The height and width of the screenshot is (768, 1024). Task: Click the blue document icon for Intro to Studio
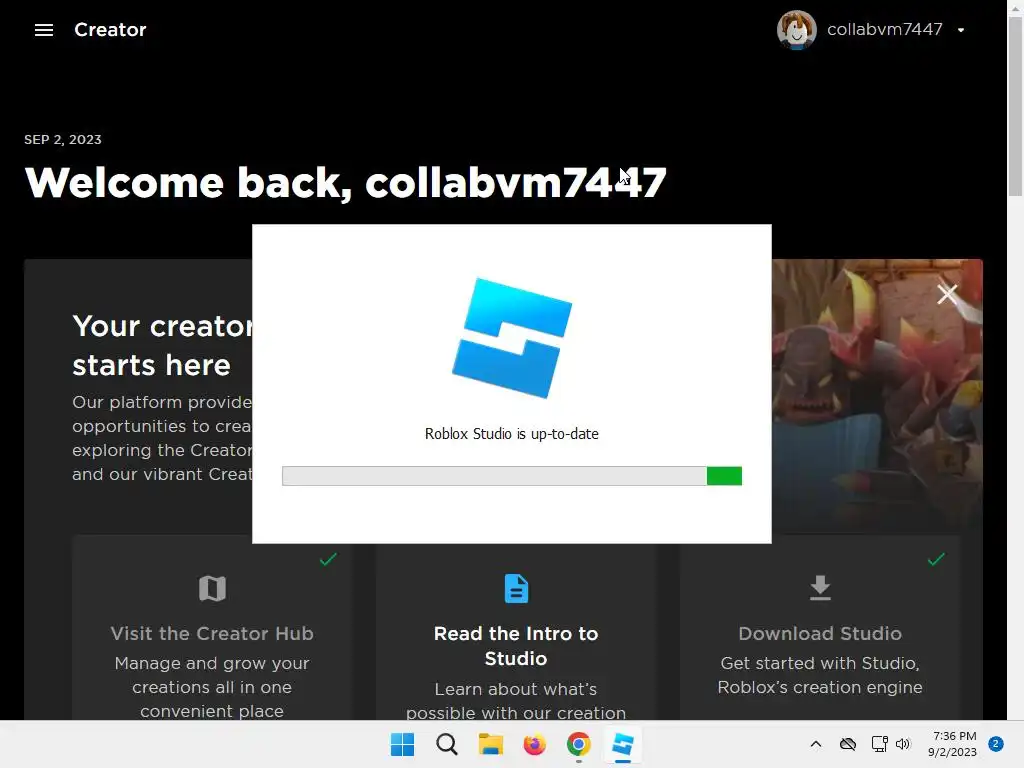tap(516, 588)
